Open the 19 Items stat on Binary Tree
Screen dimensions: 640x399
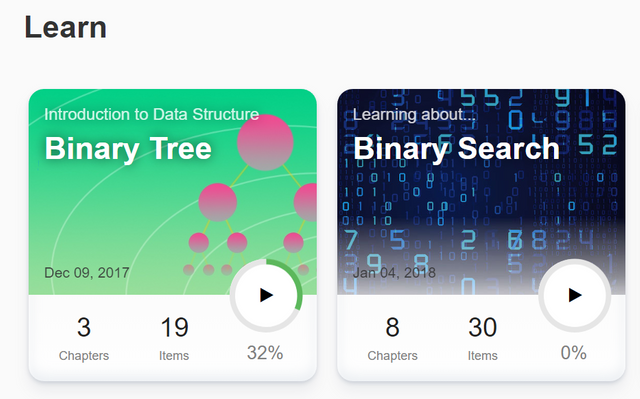[174, 339]
